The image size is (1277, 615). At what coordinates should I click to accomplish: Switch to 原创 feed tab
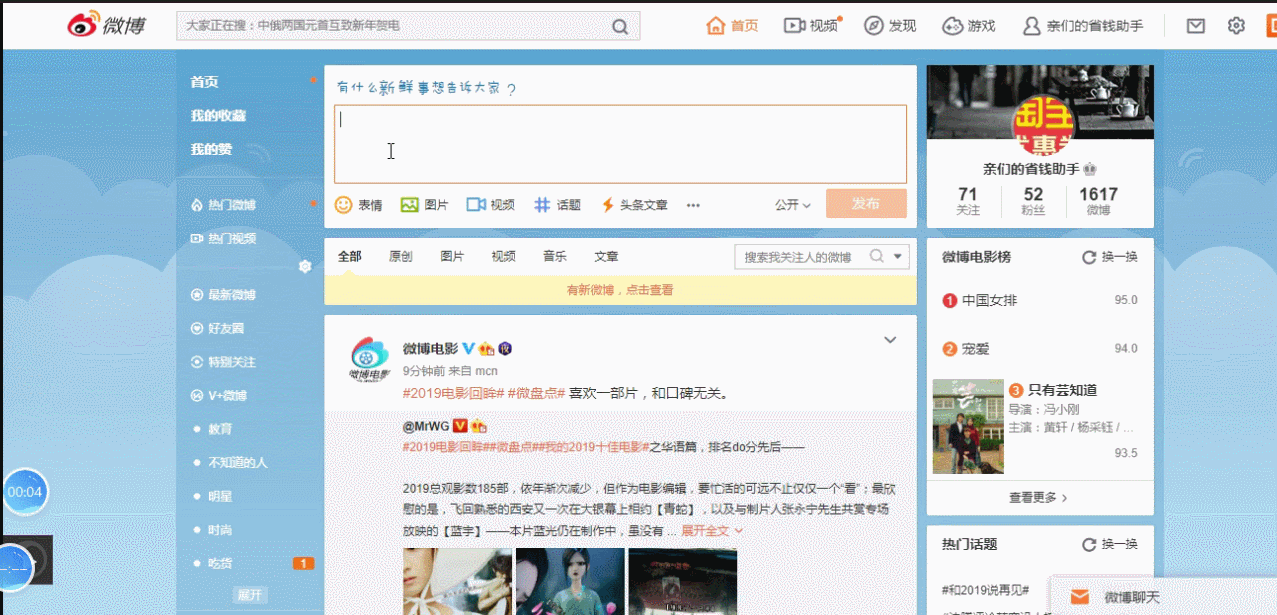point(401,257)
